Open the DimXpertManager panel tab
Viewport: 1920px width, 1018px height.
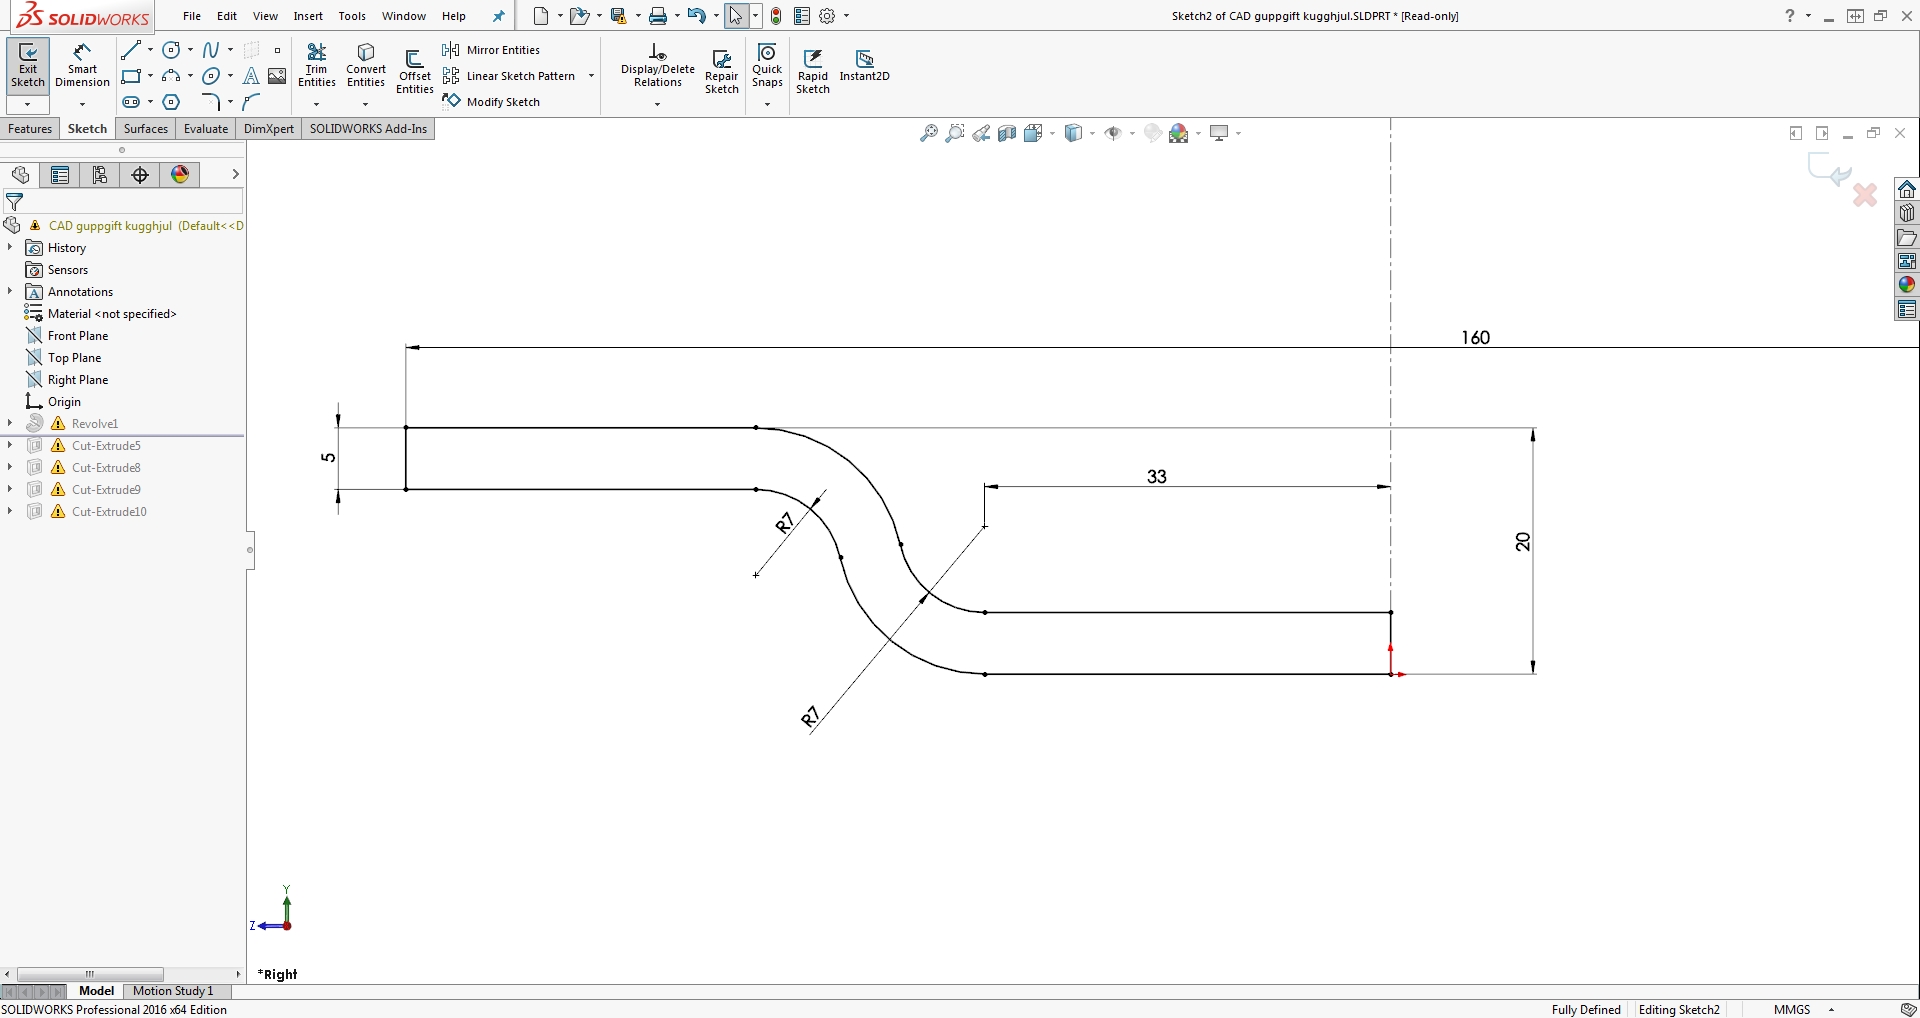click(x=140, y=175)
